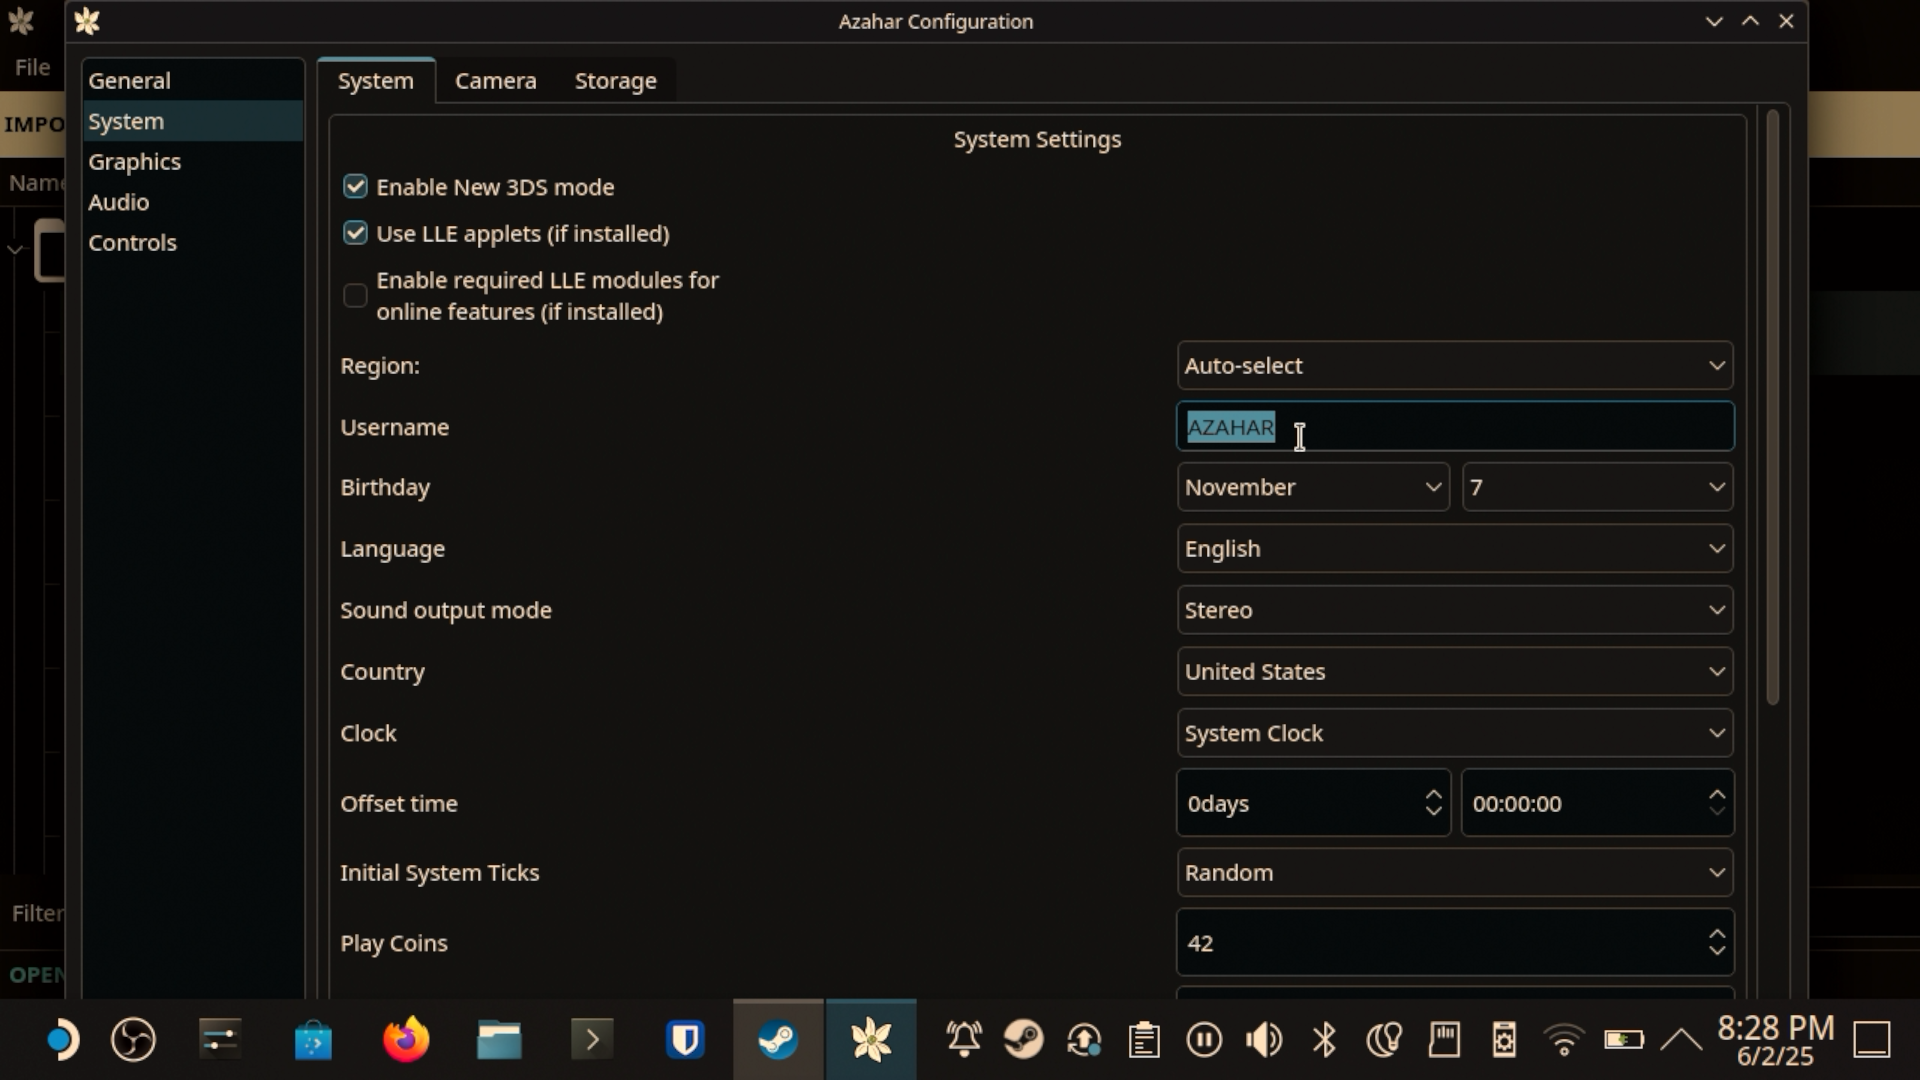1920x1080 pixels.
Task: Click the pause media tray icon
Action: pyautogui.click(x=1204, y=1040)
